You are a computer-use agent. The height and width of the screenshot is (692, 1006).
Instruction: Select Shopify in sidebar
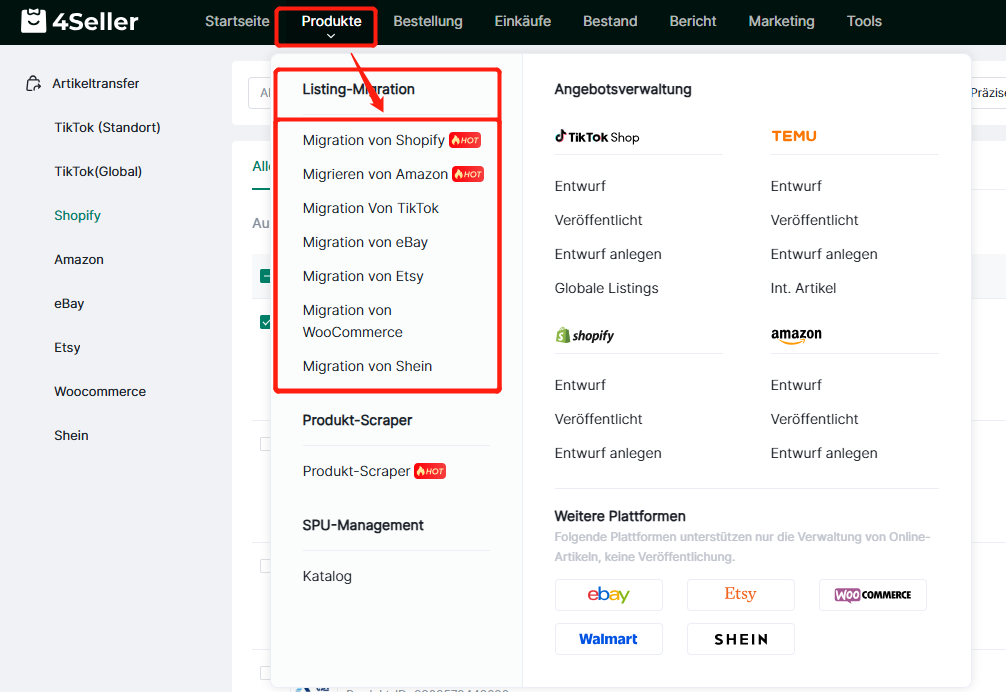(77, 215)
